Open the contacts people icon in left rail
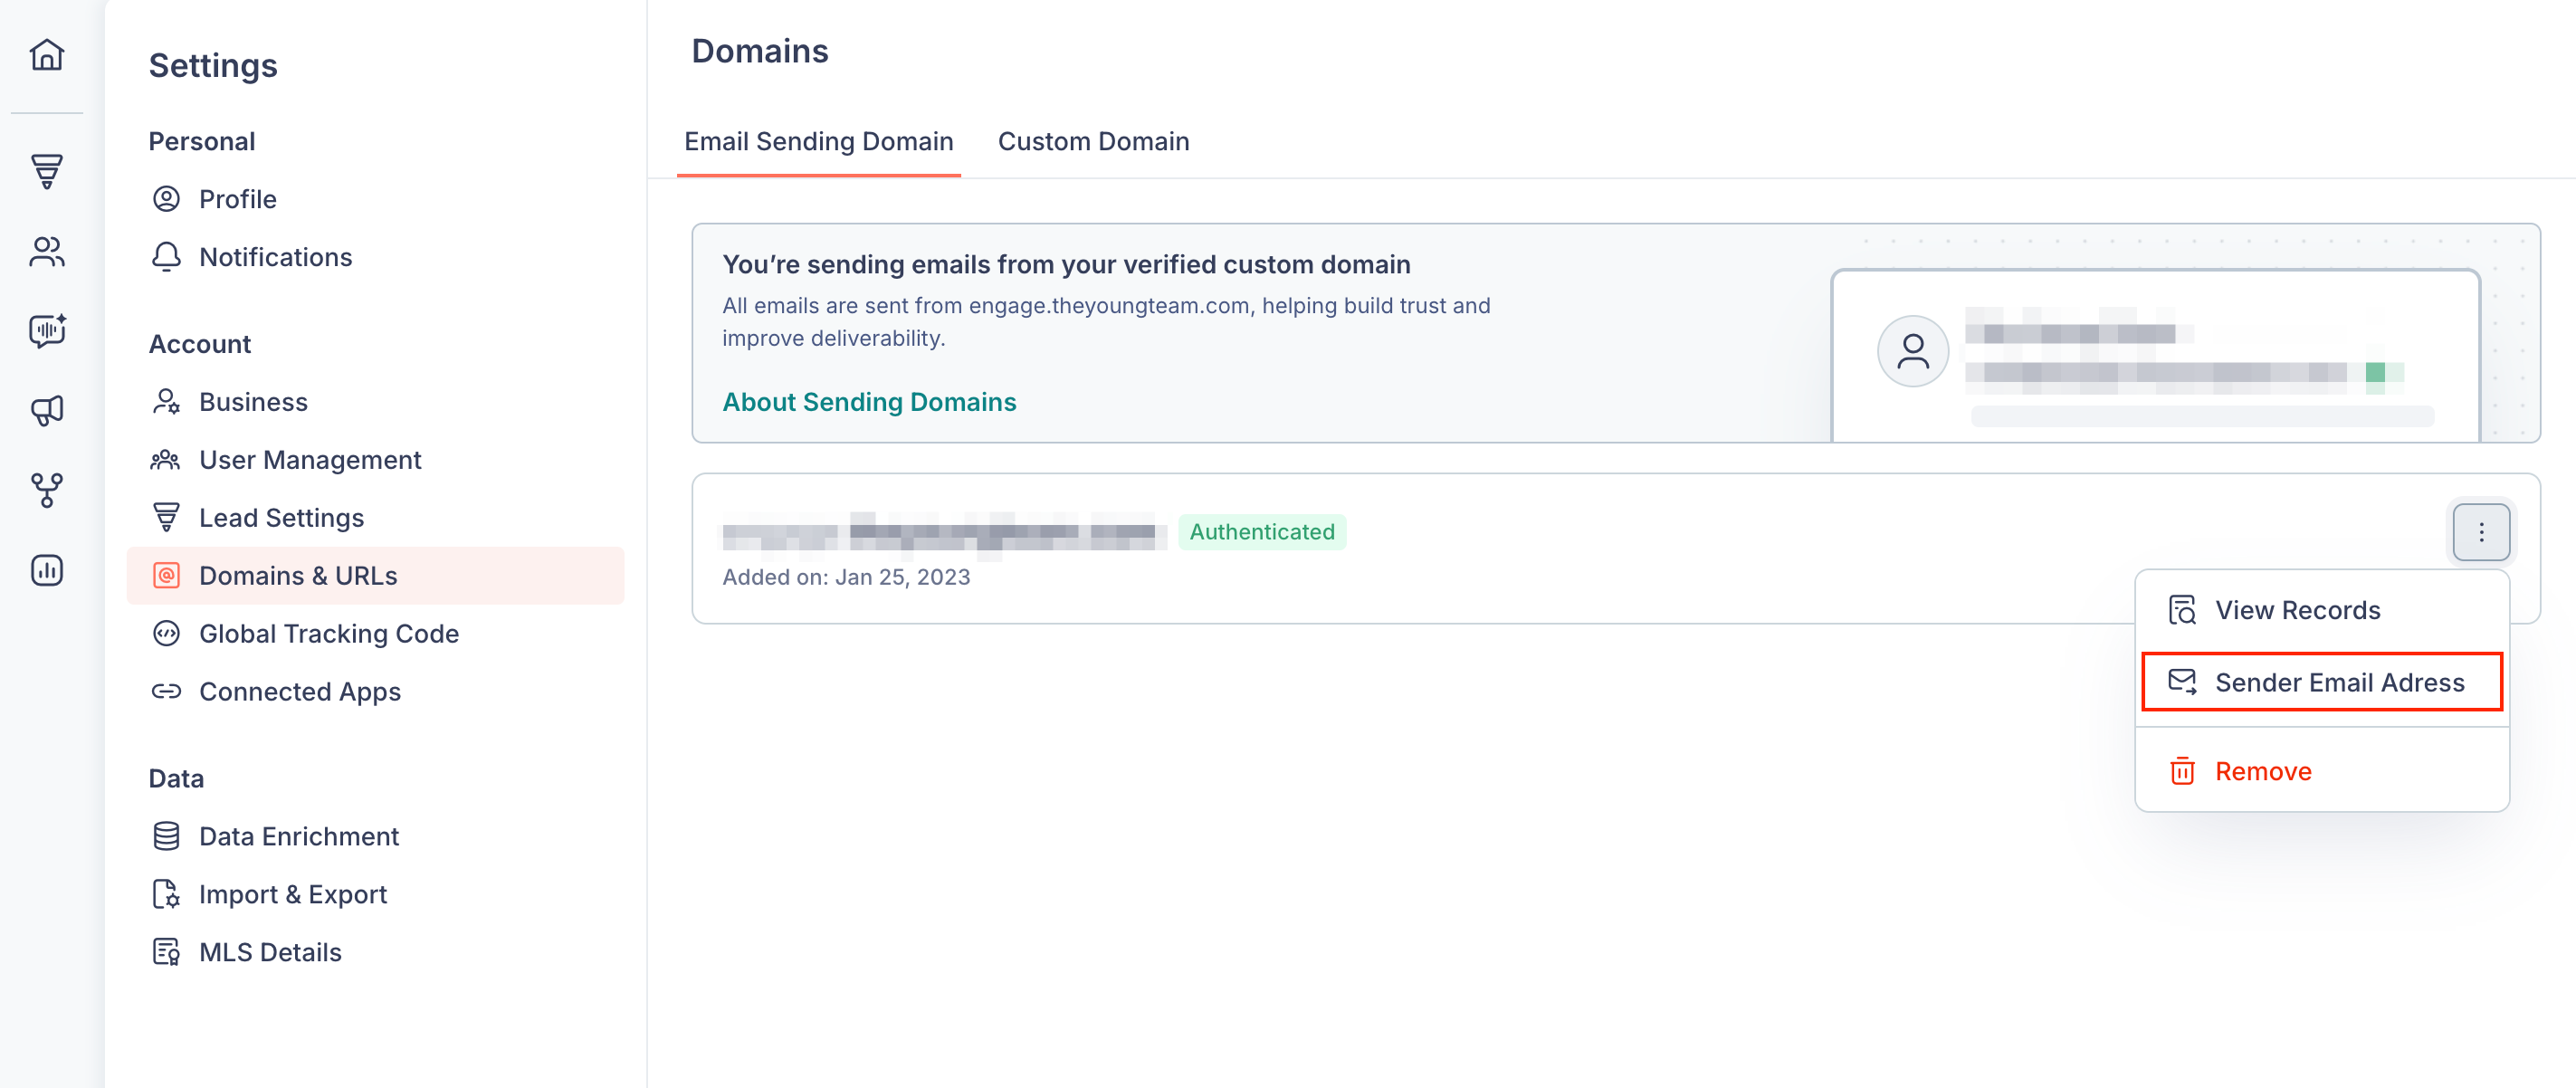Screen dimensions: 2576x1088 (47, 251)
